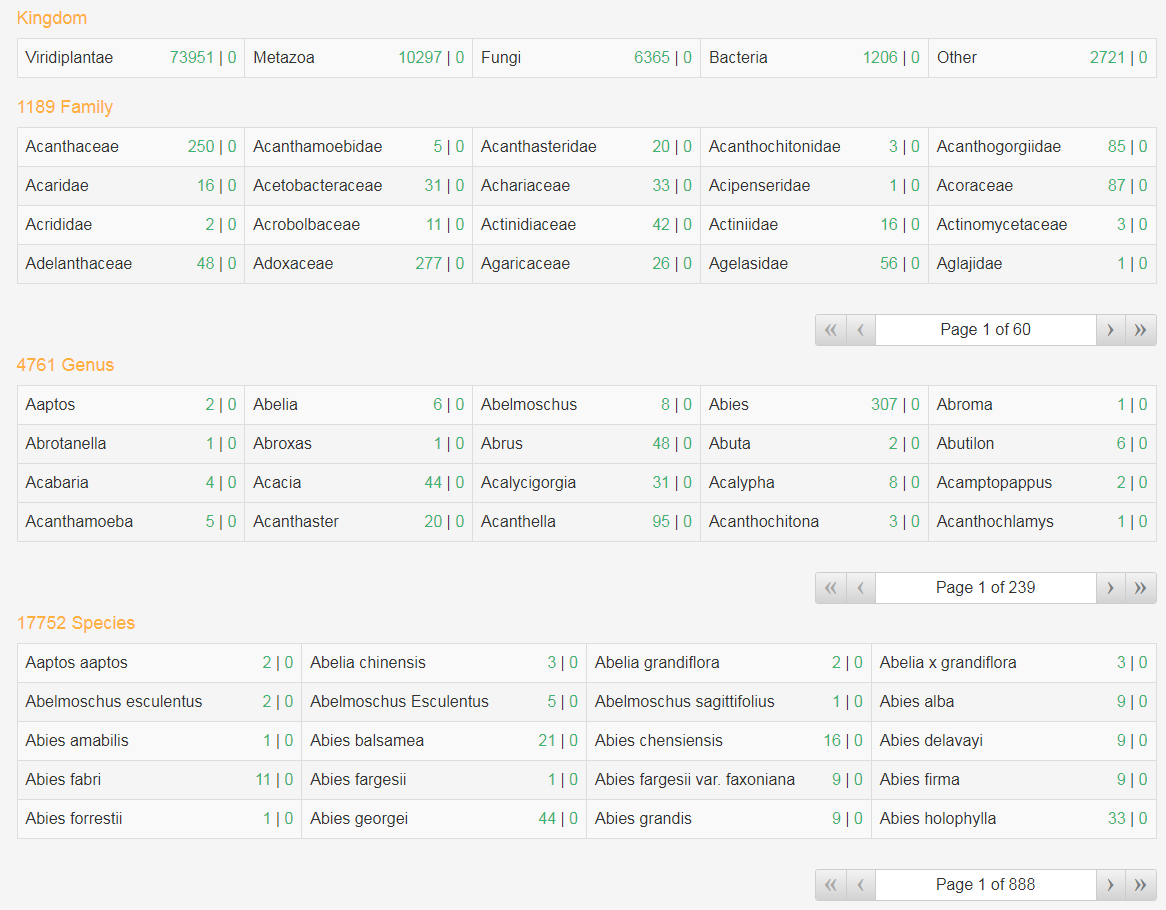1166x910 pixels.
Task: Jump to last page of Family list
Action: click(1140, 330)
